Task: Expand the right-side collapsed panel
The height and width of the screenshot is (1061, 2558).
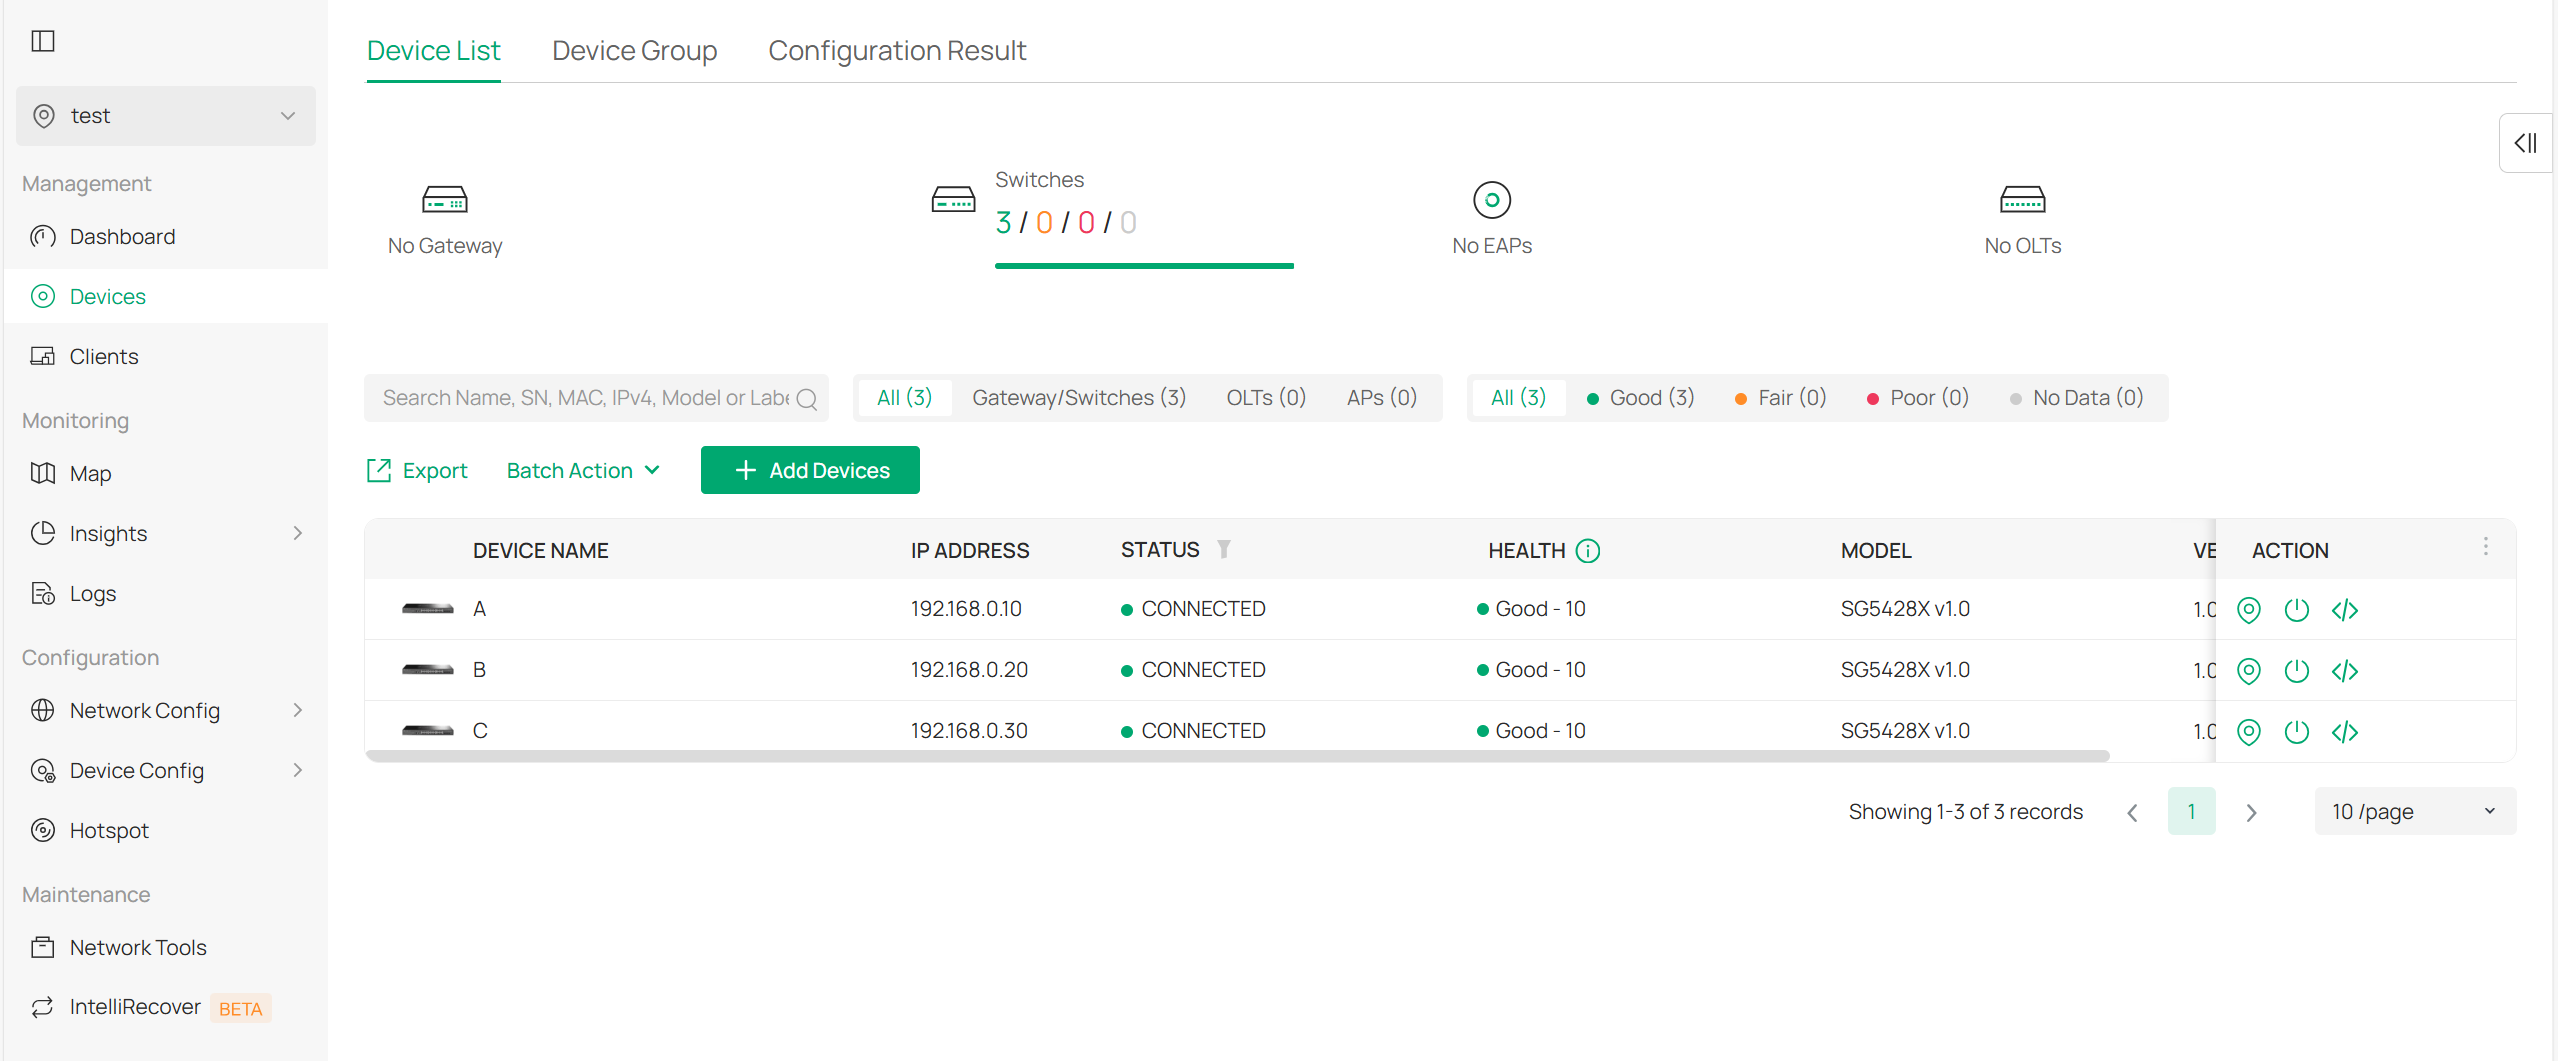Action: click(x=2525, y=143)
